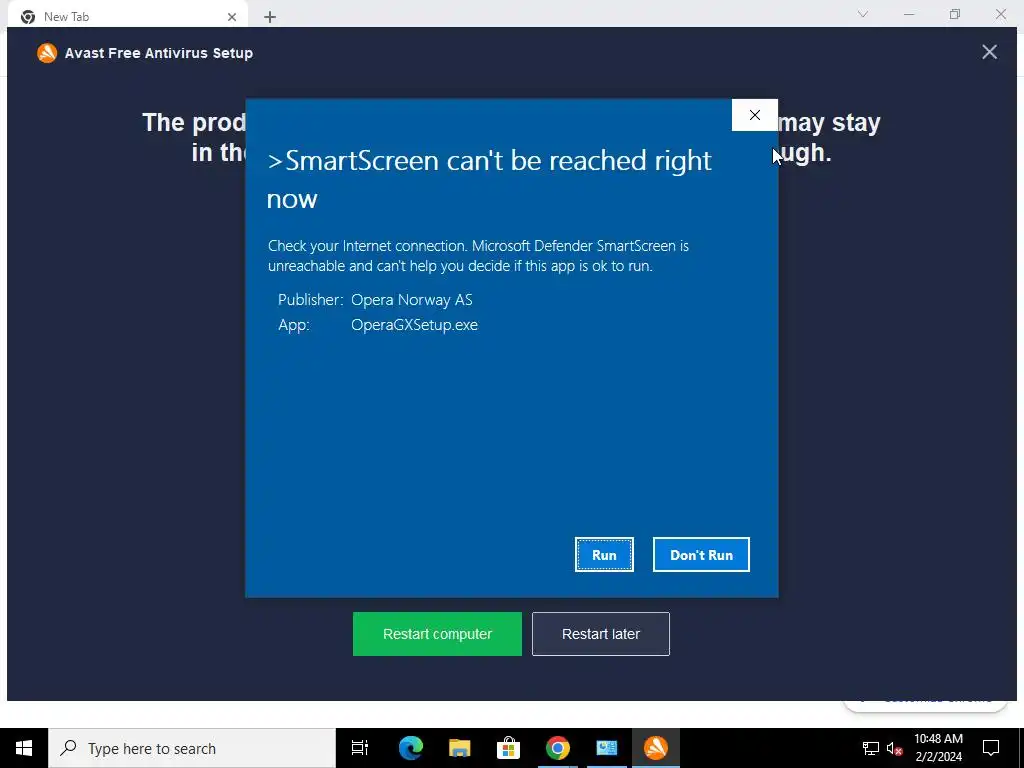1024x768 pixels.
Task: Switch to the Avast installer taskbar icon
Action: [656, 748]
